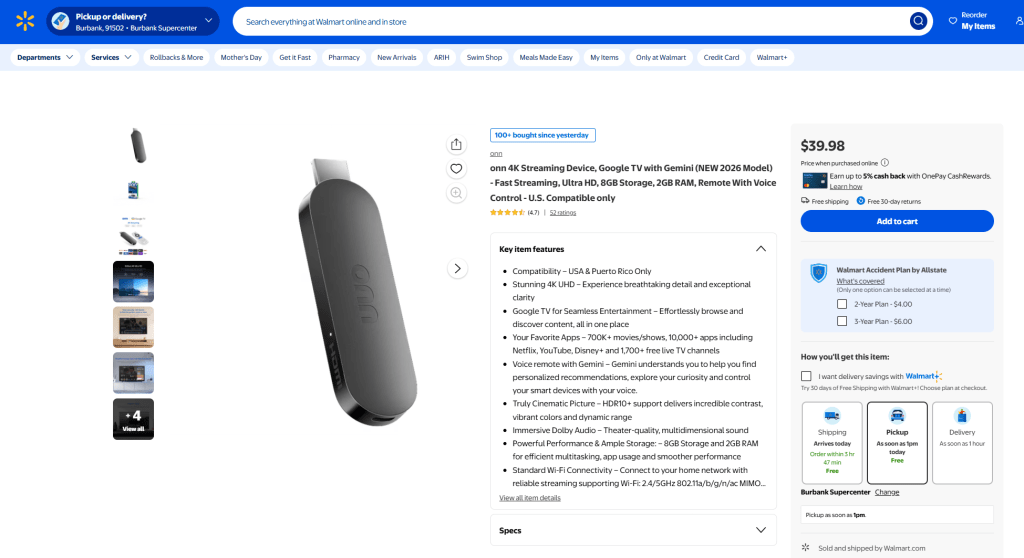The height and width of the screenshot is (558, 1024).
Task: Select the Shipping fulfillment option
Action: point(832,443)
